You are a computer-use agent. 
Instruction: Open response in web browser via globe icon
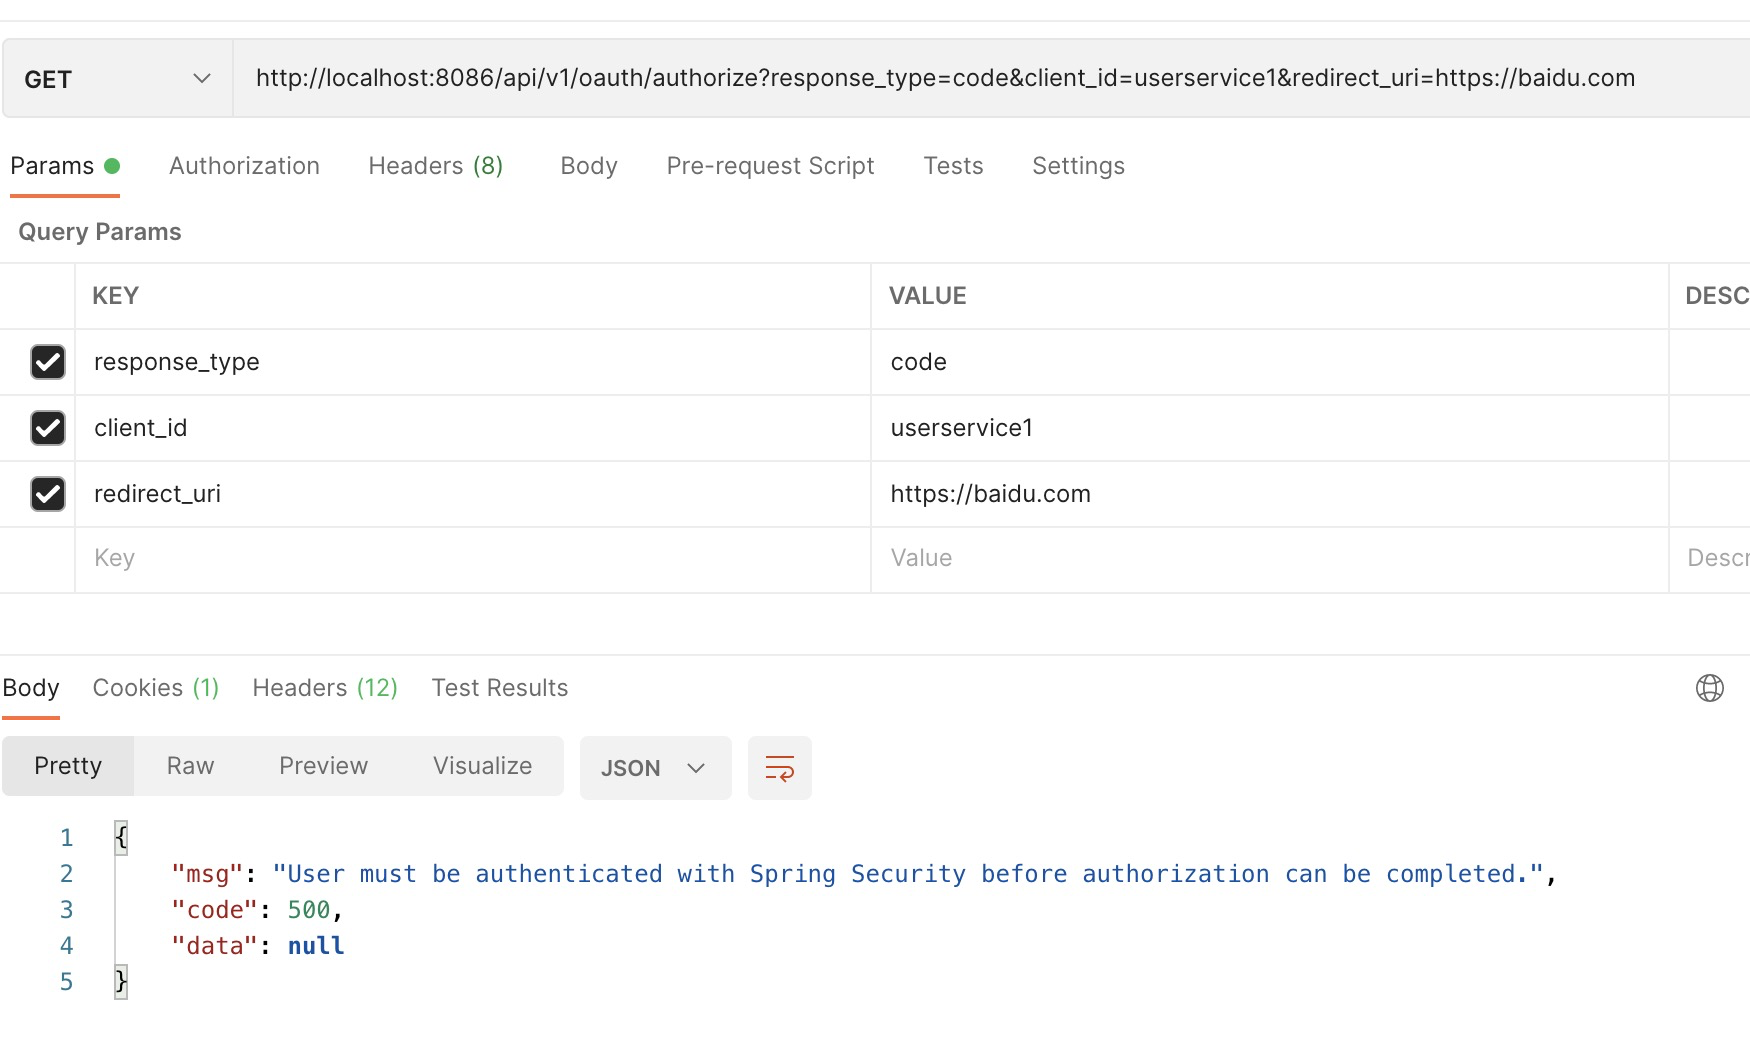pos(1709,688)
